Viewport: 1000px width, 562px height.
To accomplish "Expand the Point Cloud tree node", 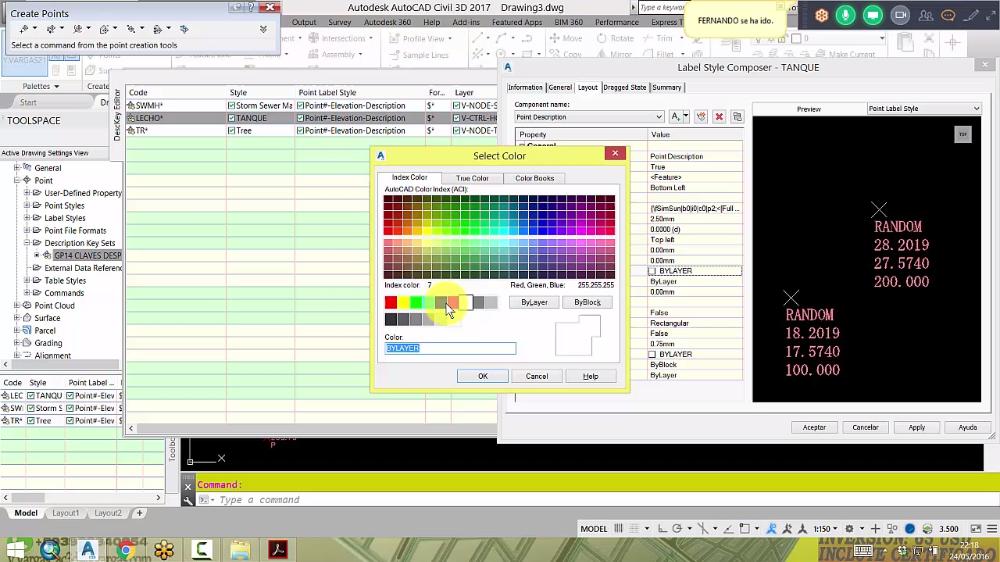I will [17, 306].
